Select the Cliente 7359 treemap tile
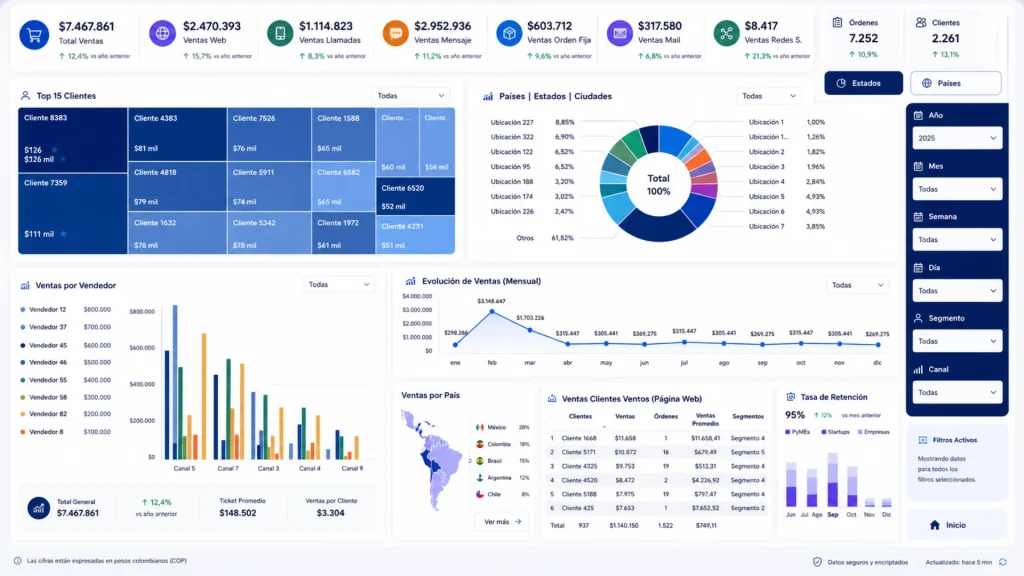1024x576 pixels. pos(72,214)
